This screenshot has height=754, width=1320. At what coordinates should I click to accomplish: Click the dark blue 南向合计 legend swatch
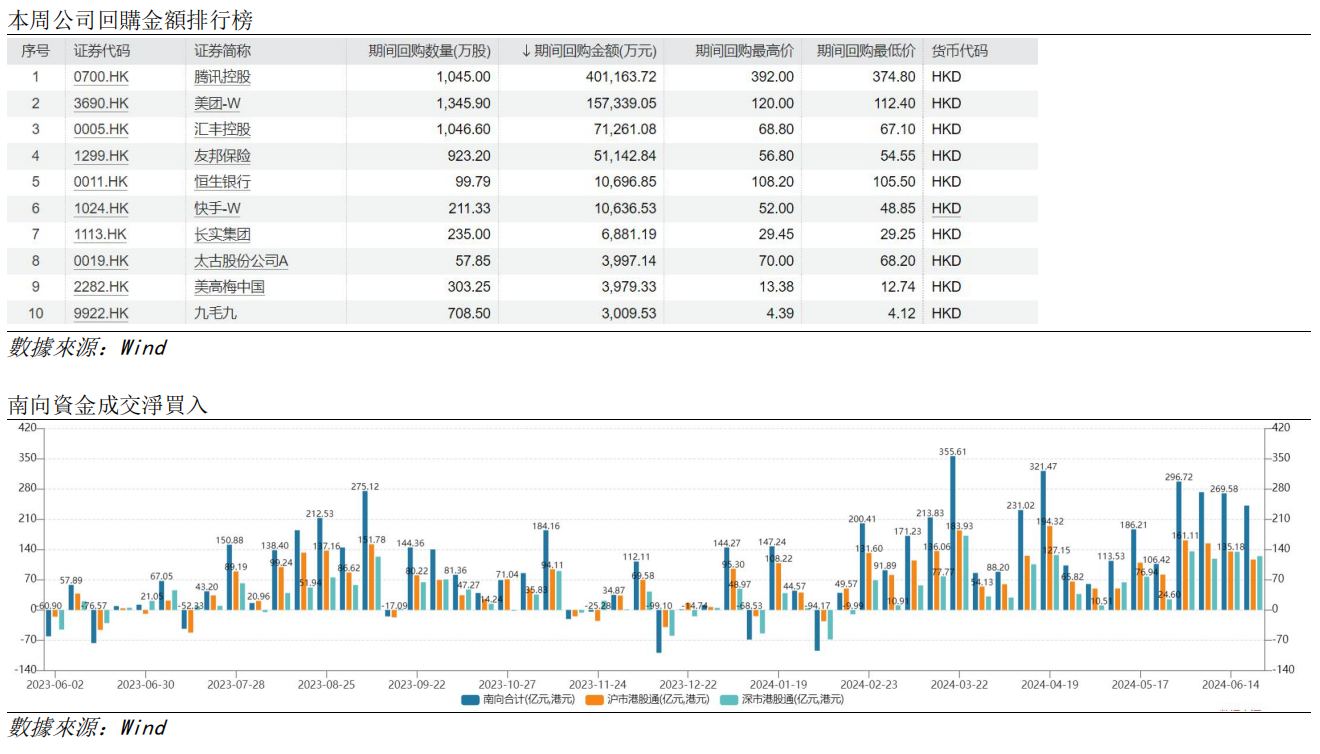click(x=470, y=700)
